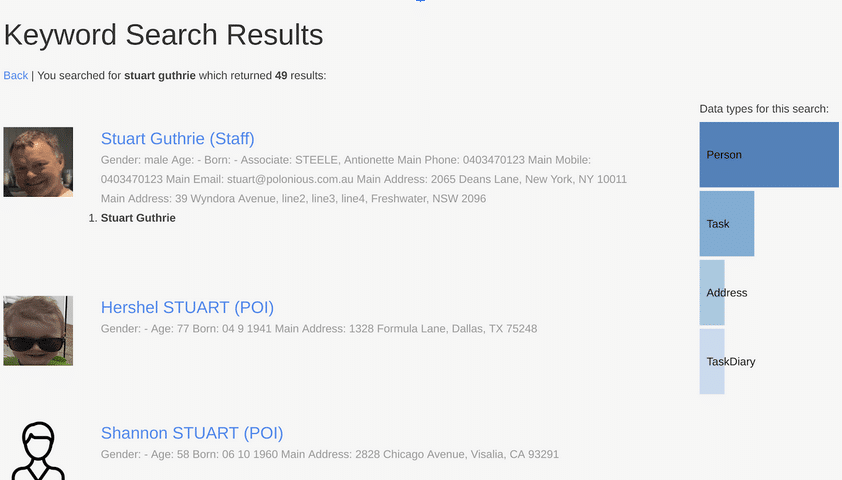The image size is (842, 480).
Task: Click Hershel STUART's sunglasses photo
Action: 38,330
